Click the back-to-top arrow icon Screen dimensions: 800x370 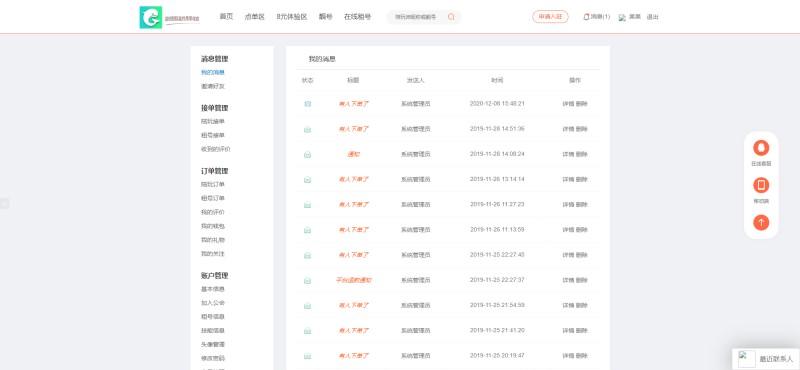pyautogui.click(x=761, y=223)
